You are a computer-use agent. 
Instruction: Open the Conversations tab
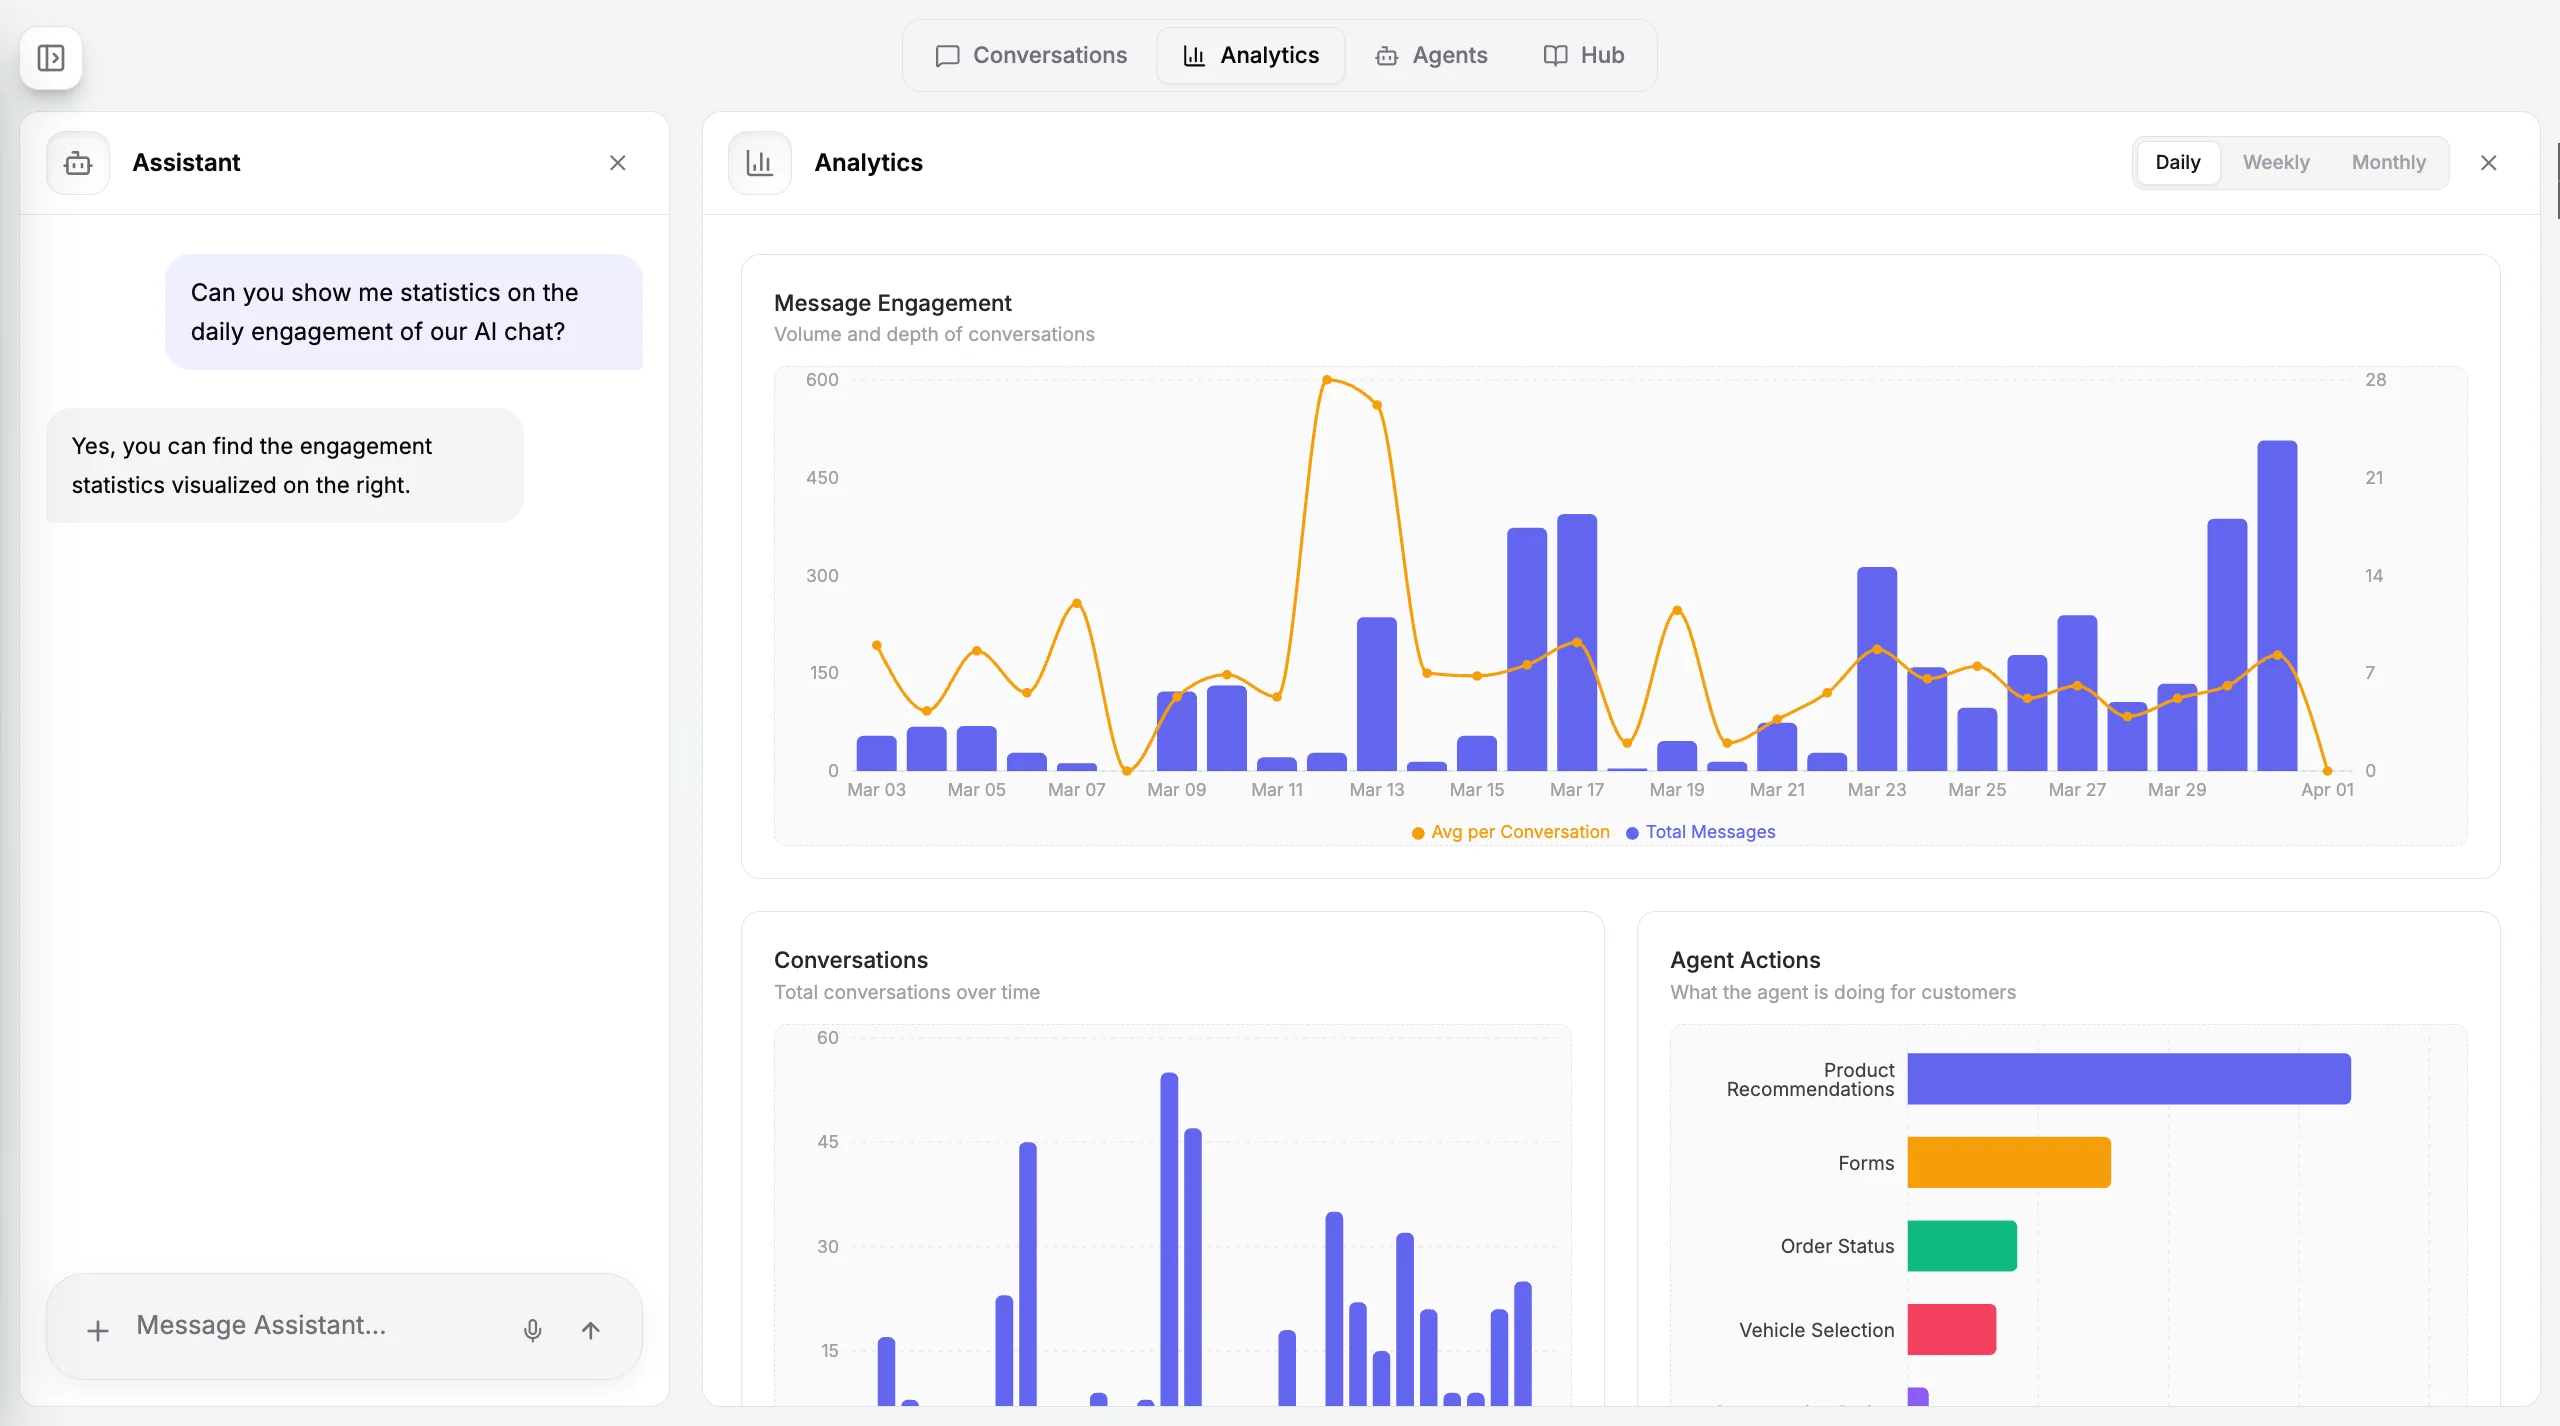[1031, 55]
